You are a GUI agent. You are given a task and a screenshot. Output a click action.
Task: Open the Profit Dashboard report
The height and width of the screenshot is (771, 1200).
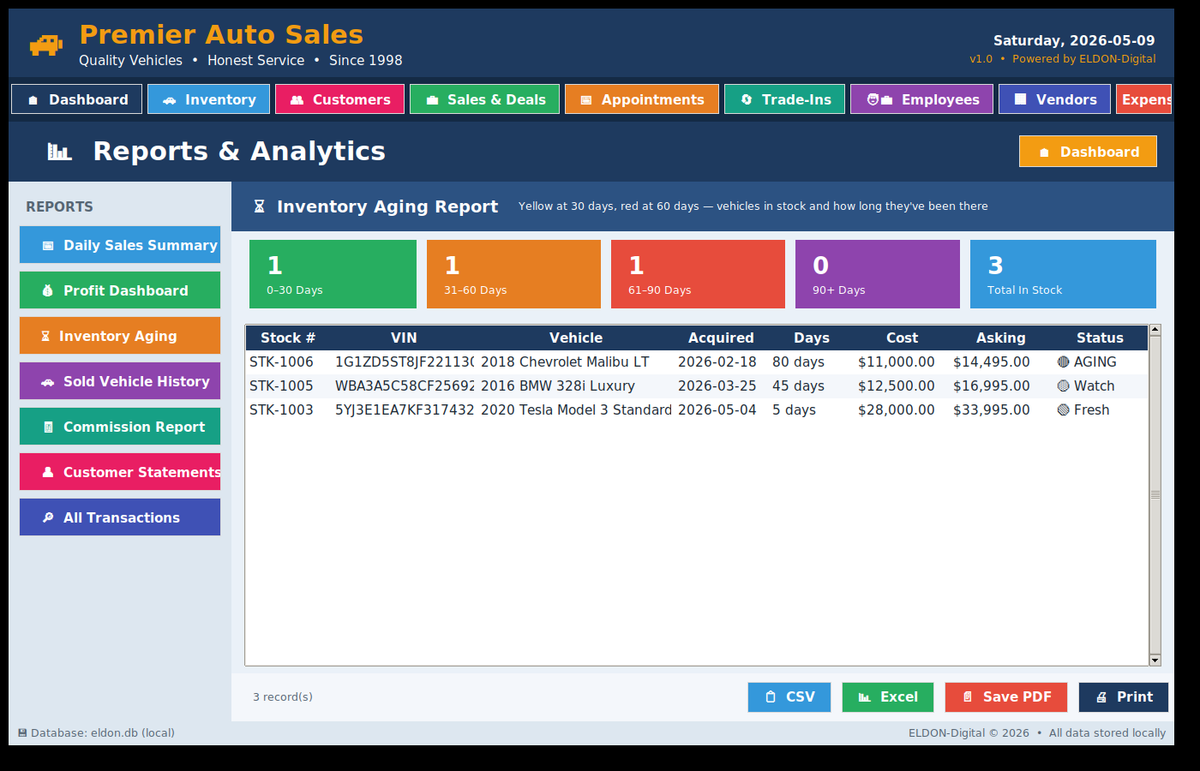pos(120,290)
